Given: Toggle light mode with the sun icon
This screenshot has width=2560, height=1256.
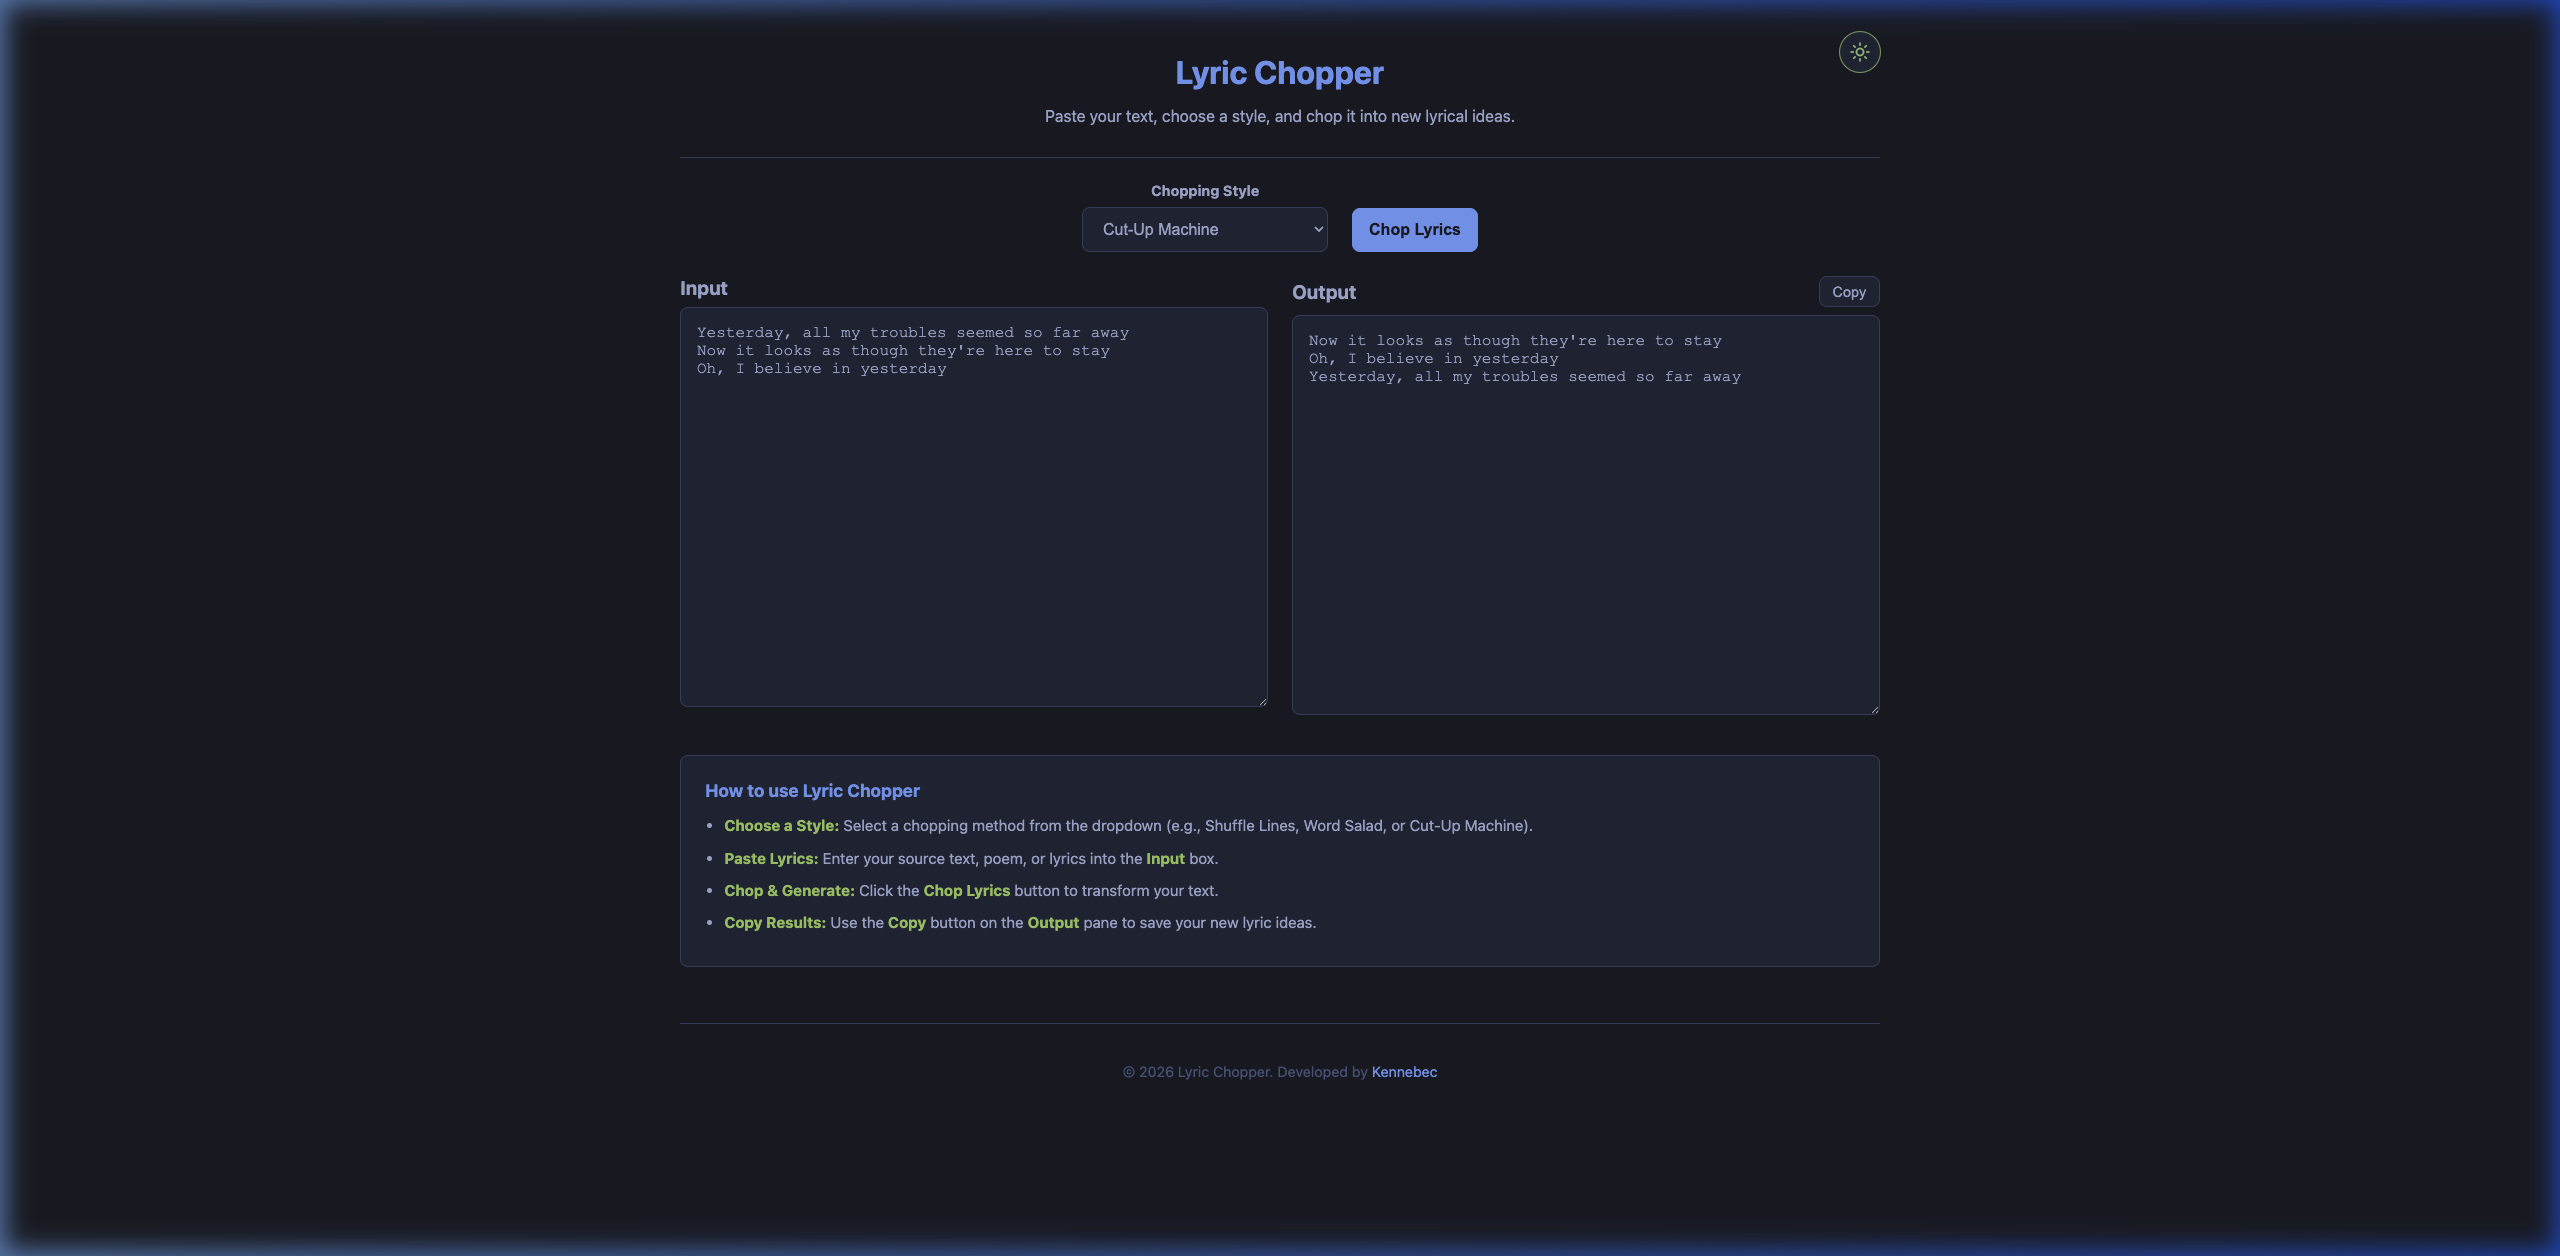Looking at the screenshot, I should click(1859, 52).
